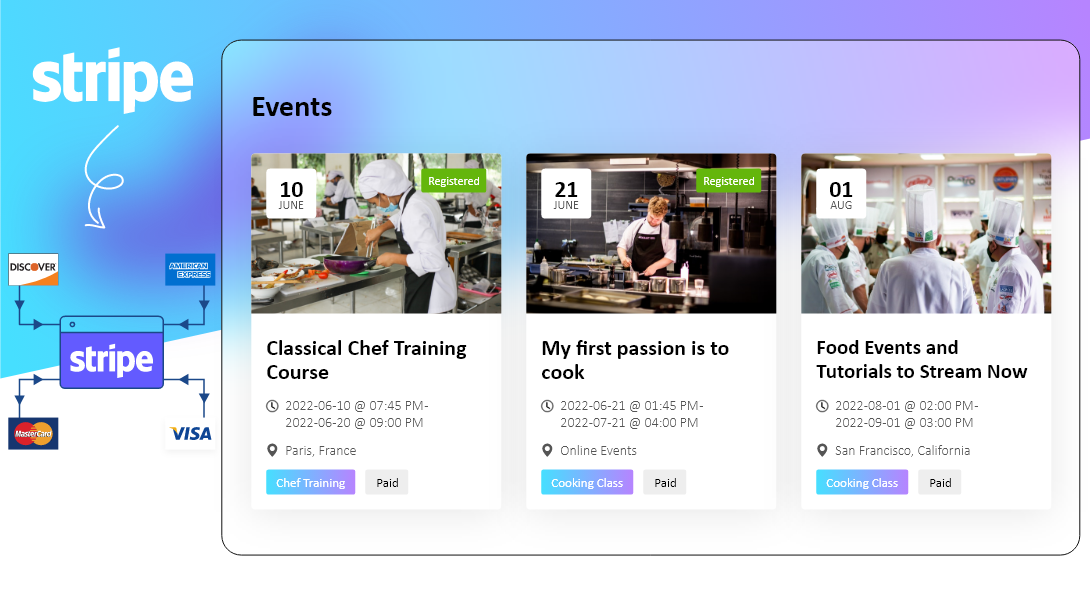Click the large Stripe logo
This screenshot has height=595, width=1090.
[112, 79]
